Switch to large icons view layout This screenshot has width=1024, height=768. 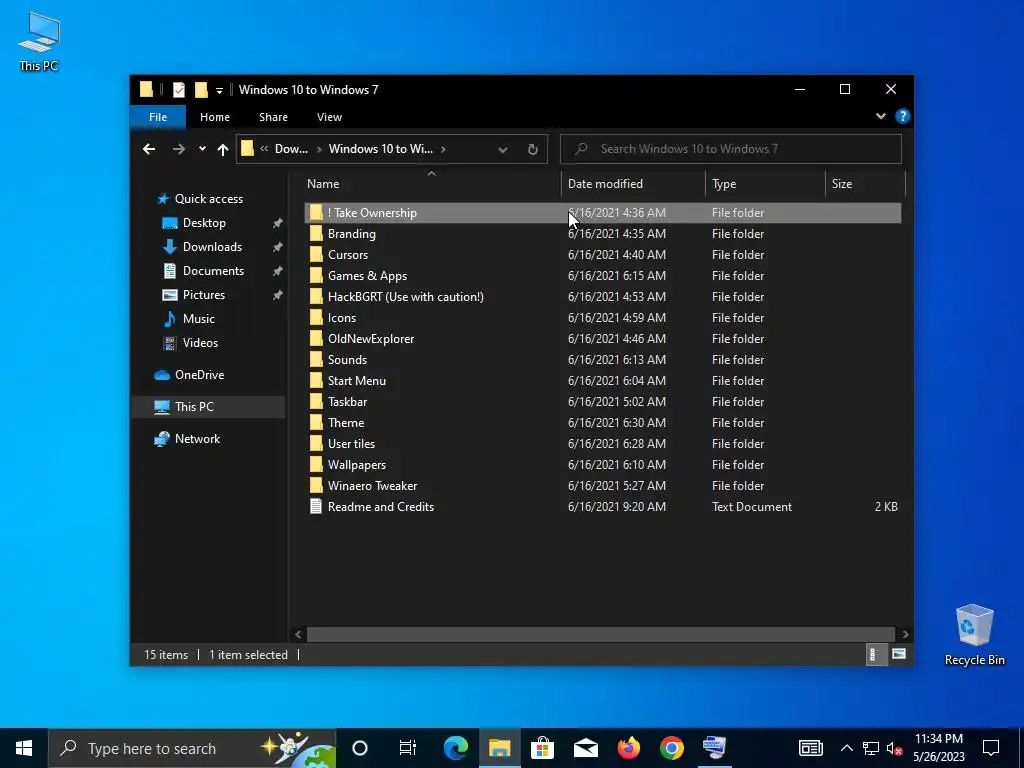point(899,654)
